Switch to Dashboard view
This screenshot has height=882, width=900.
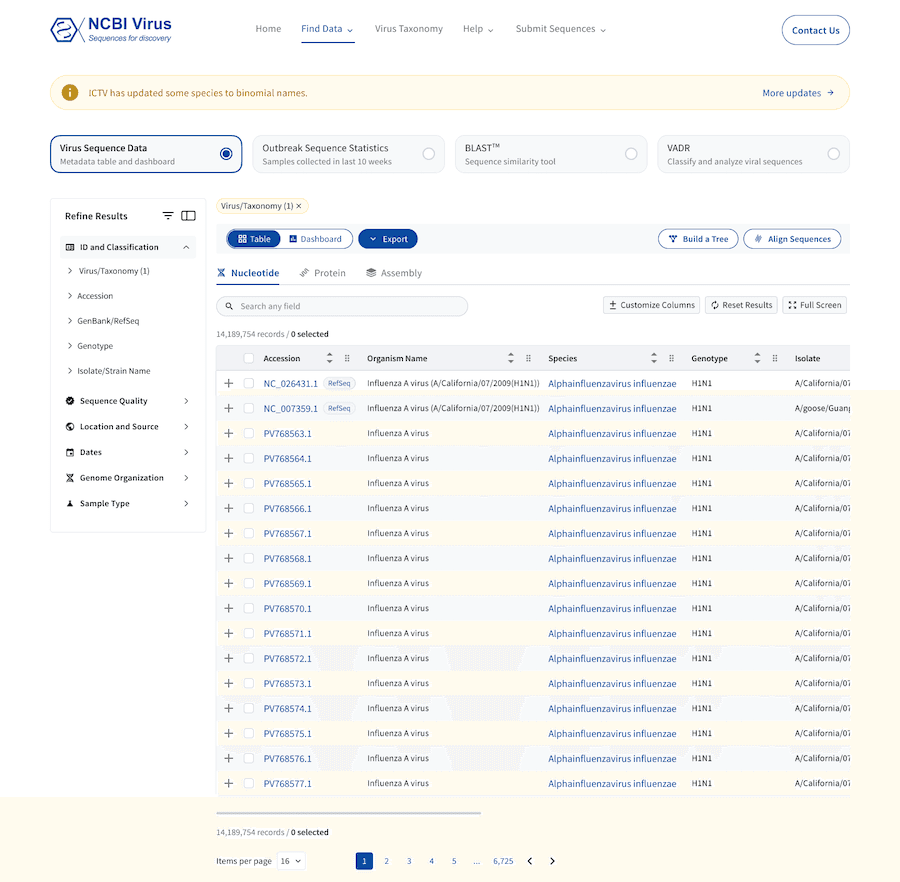click(316, 239)
